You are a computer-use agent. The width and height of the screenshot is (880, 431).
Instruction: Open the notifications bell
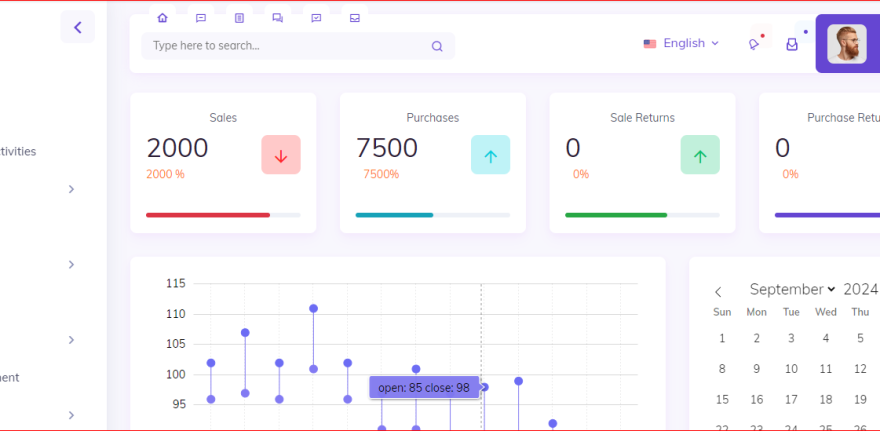tap(754, 44)
